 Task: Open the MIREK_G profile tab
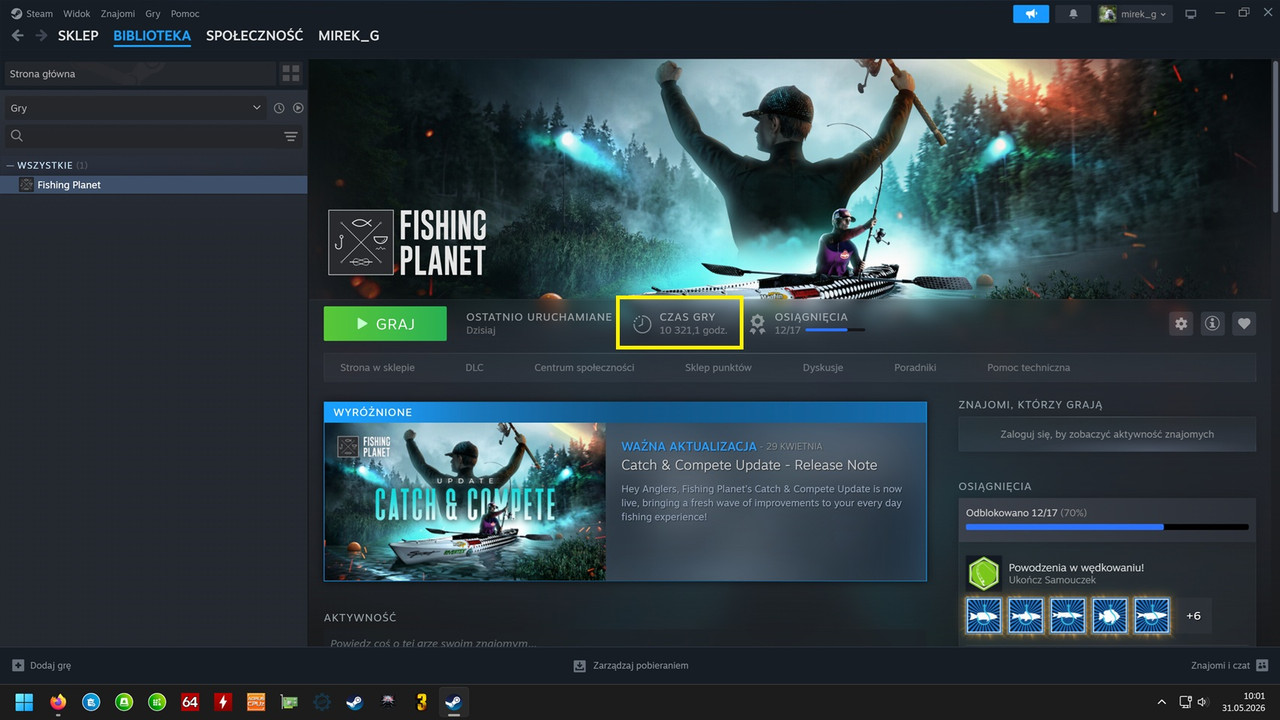349,36
